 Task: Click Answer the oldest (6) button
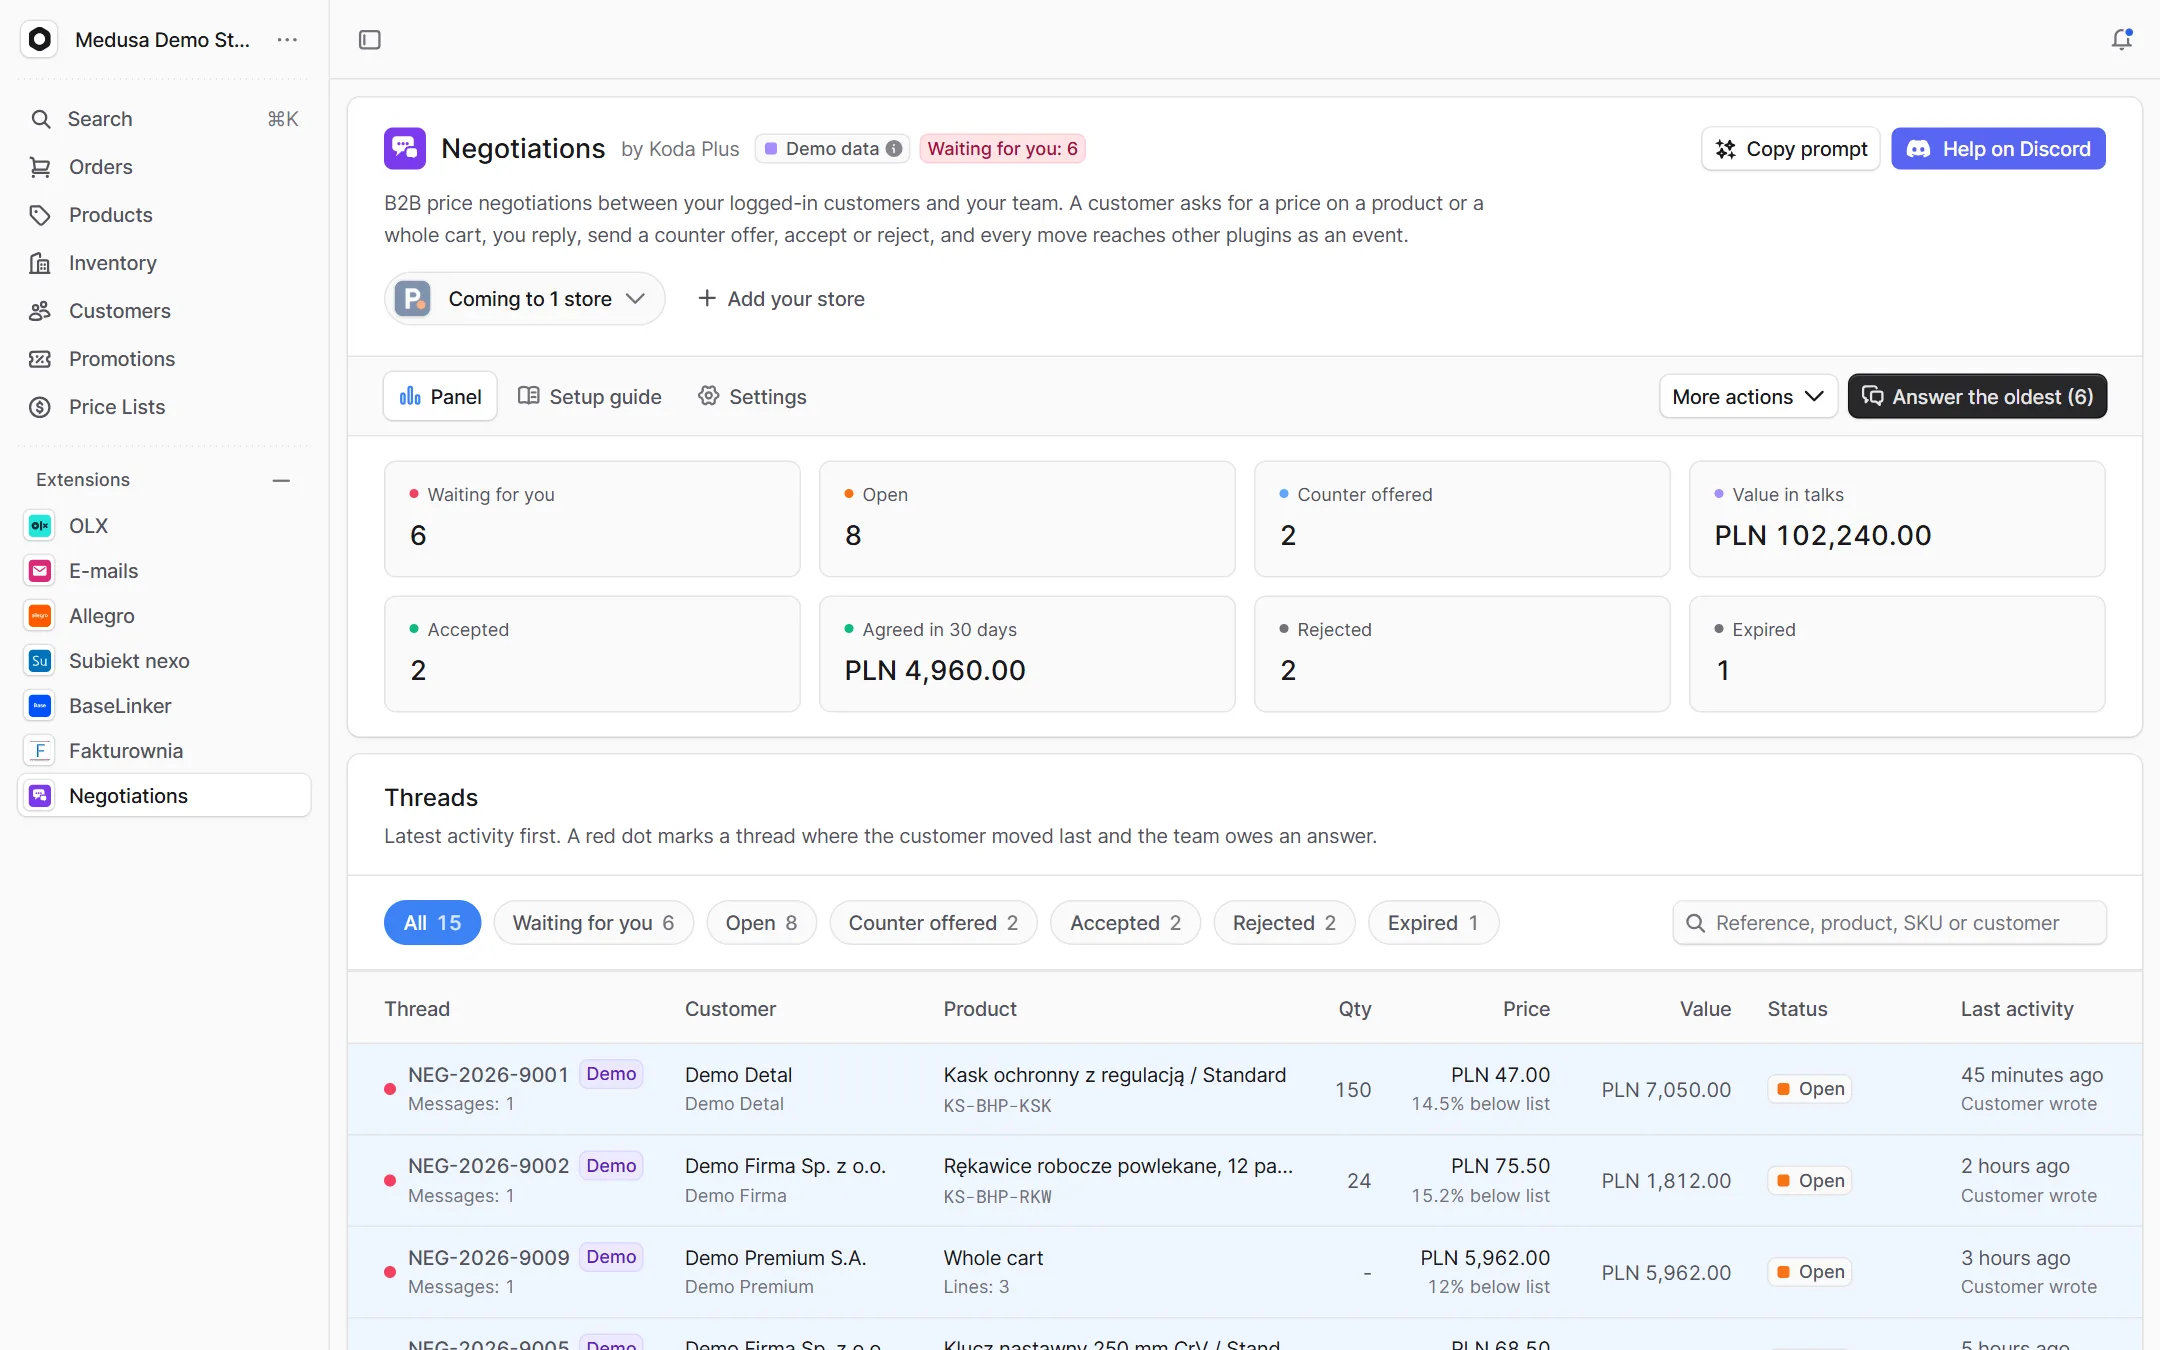point(1977,397)
